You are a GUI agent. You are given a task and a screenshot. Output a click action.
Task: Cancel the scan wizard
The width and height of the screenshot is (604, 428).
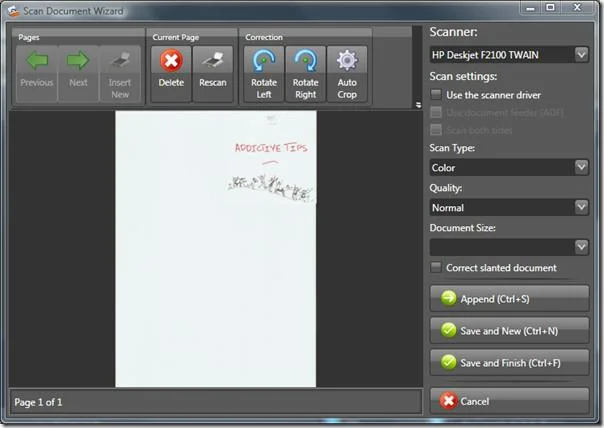click(x=509, y=401)
